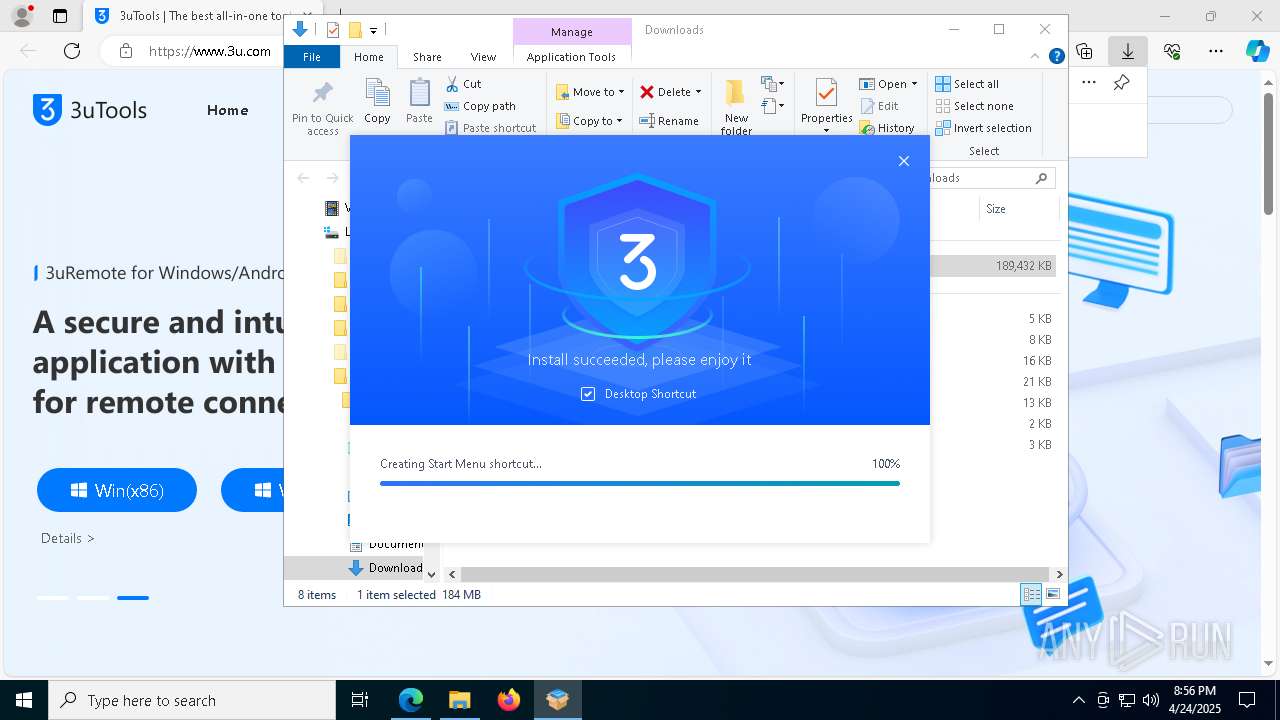Open the Copy to dropdown
1280x720 pixels.
coord(589,121)
